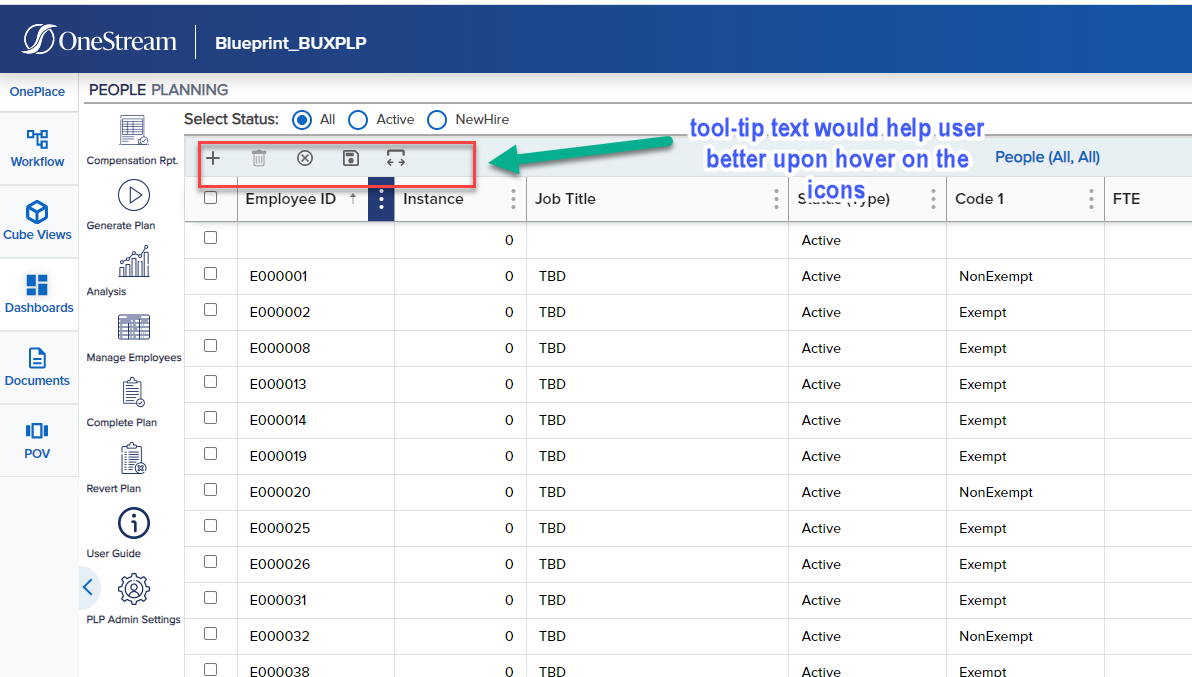Click the cancel changes icon
1192x677 pixels.
[x=304, y=158]
